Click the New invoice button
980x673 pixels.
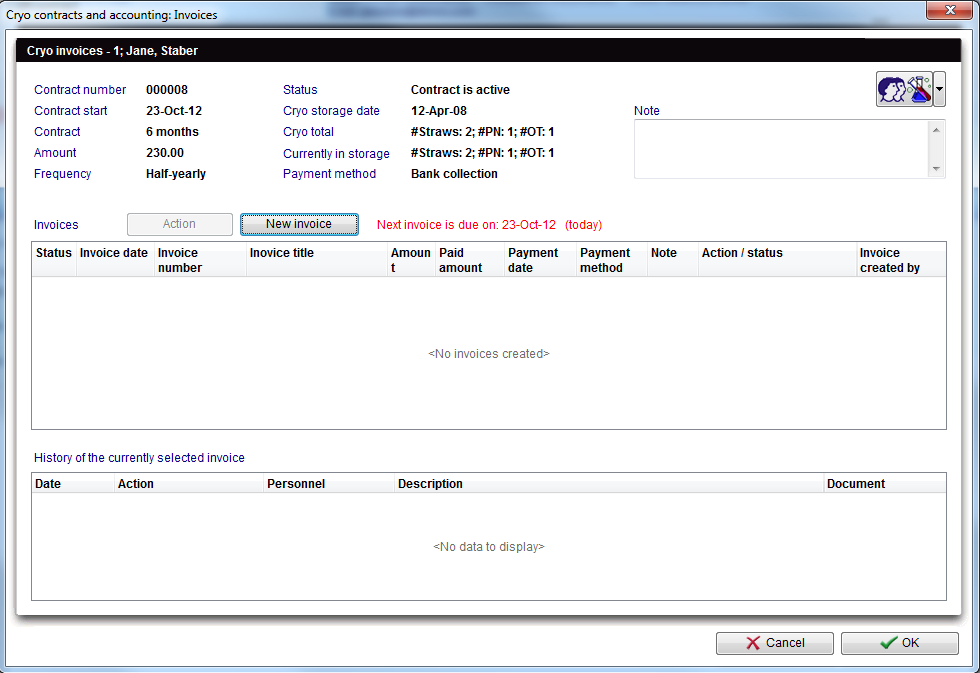tap(299, 224)
